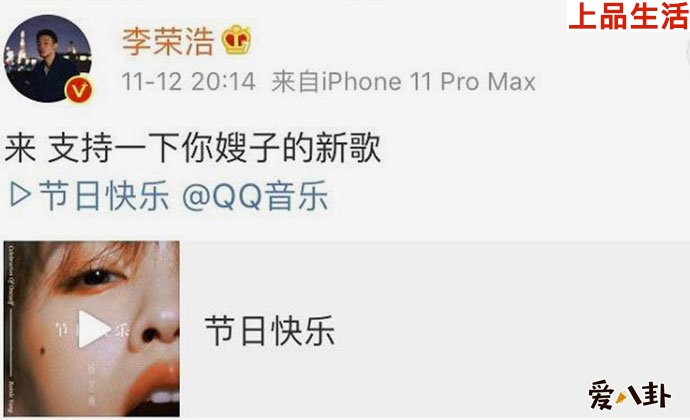Click the 爱八卦 watermark logo
Image resolution: width=690 pixels, height=420 pixels.
[629, 394]
